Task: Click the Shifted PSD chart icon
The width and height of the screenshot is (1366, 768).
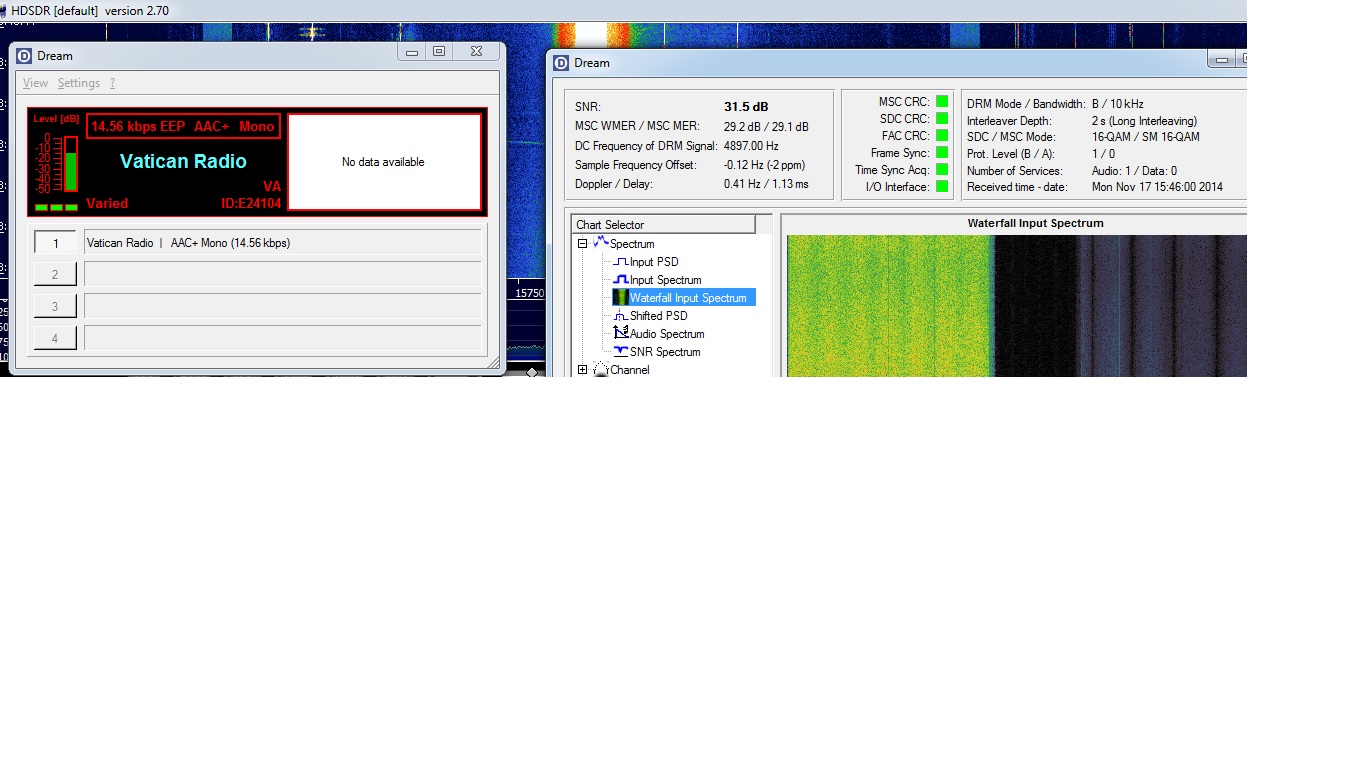Action: [x=620, y=316]
